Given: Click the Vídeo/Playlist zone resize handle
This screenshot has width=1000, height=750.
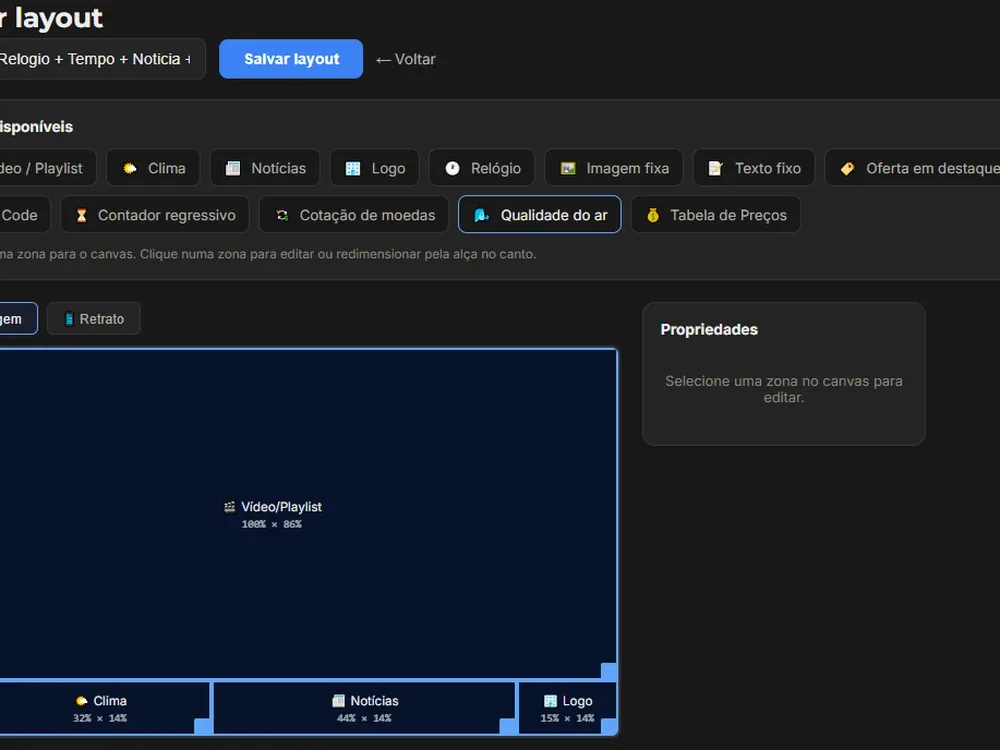Looking at the screenshot, I should pyautogui.click(x=609, y=670).
